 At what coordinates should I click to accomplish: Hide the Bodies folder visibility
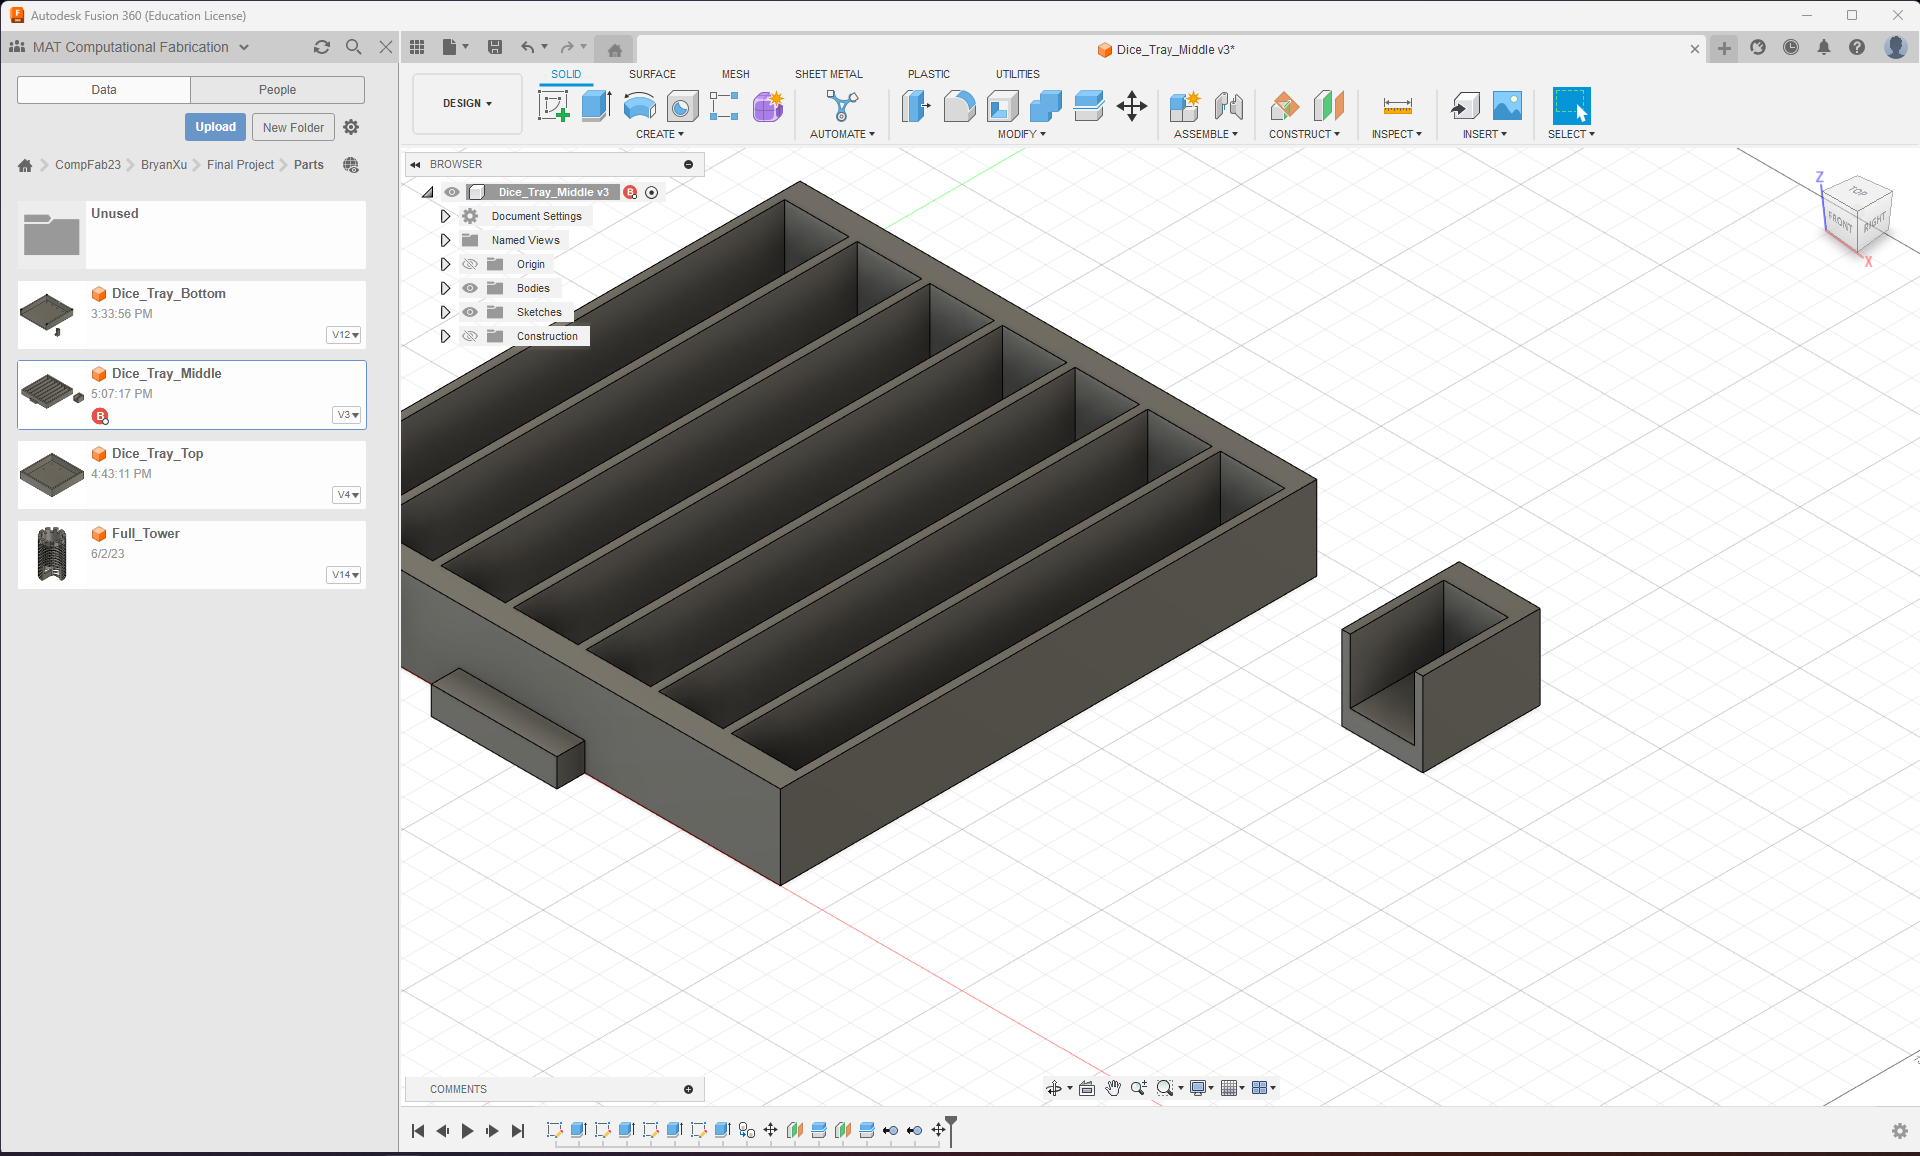[470, 288]
